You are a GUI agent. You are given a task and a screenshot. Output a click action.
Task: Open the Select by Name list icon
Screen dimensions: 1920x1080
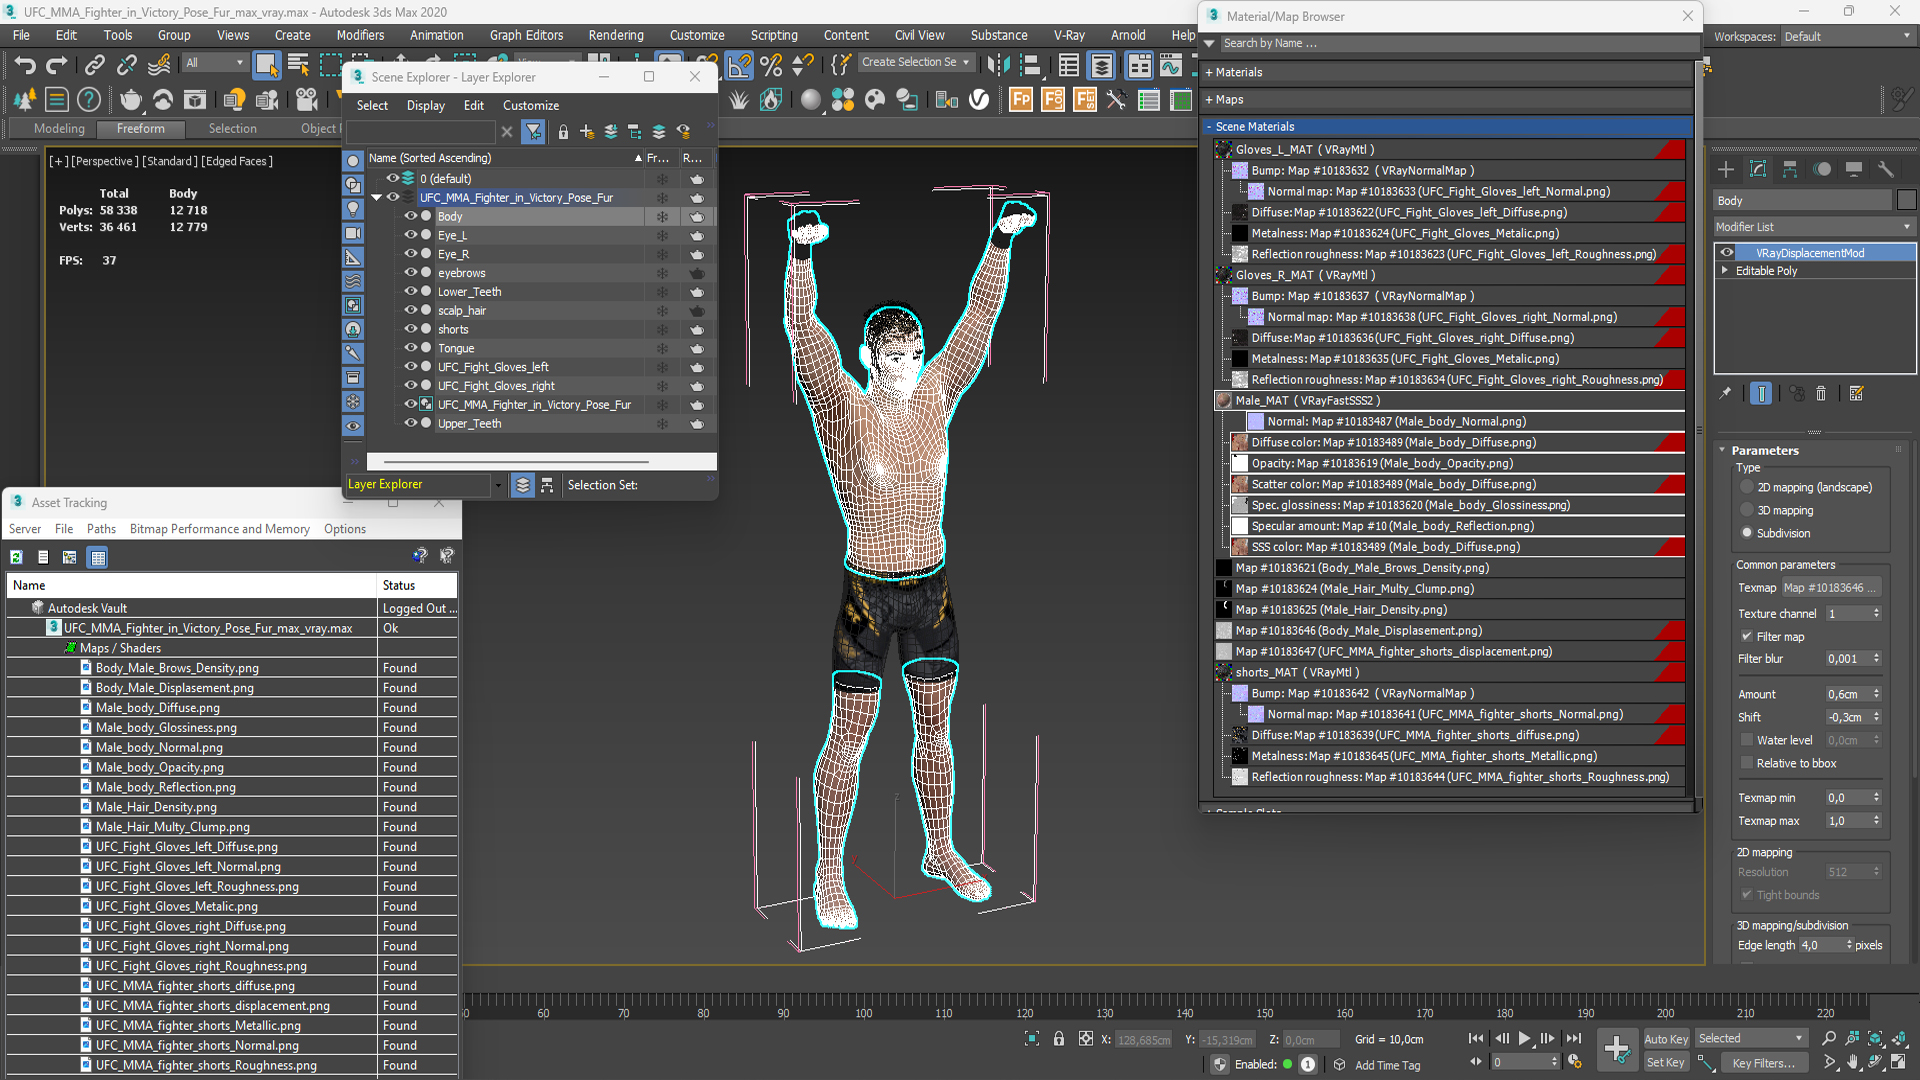click(x=298, y=65)
